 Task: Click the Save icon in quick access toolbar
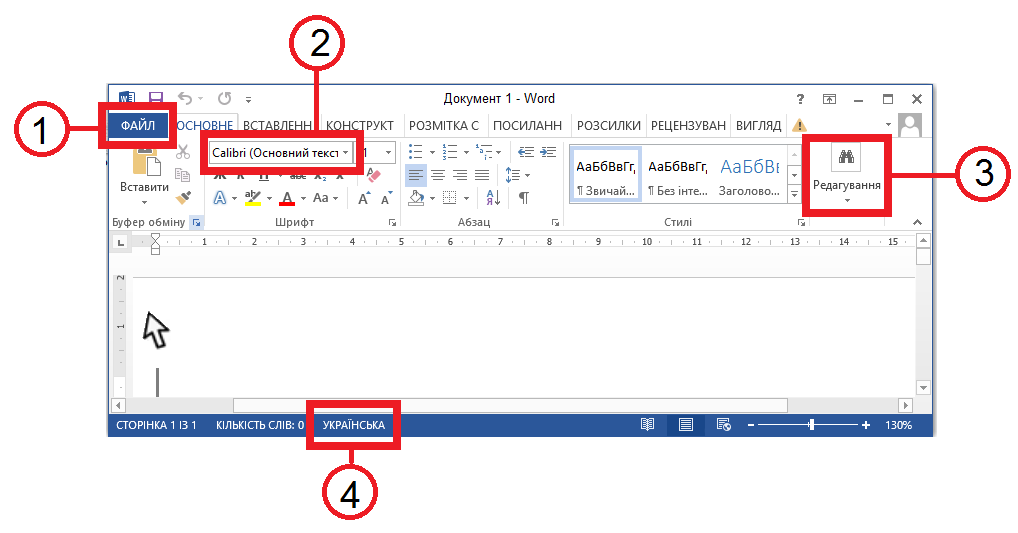click(x=156, y=99)
